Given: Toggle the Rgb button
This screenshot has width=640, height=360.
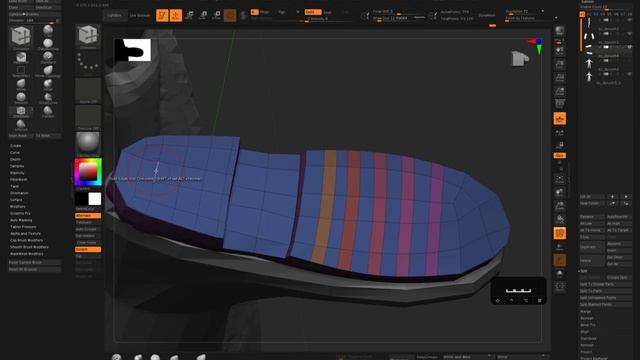Looking at the screenshot, I should pos(282,12).
